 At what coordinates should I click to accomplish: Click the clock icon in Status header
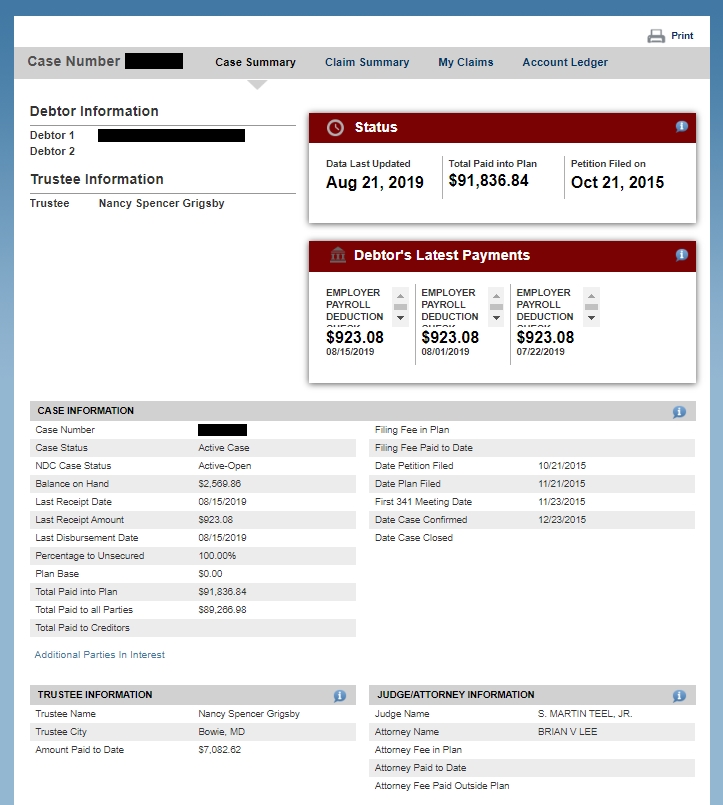point(335,128)
